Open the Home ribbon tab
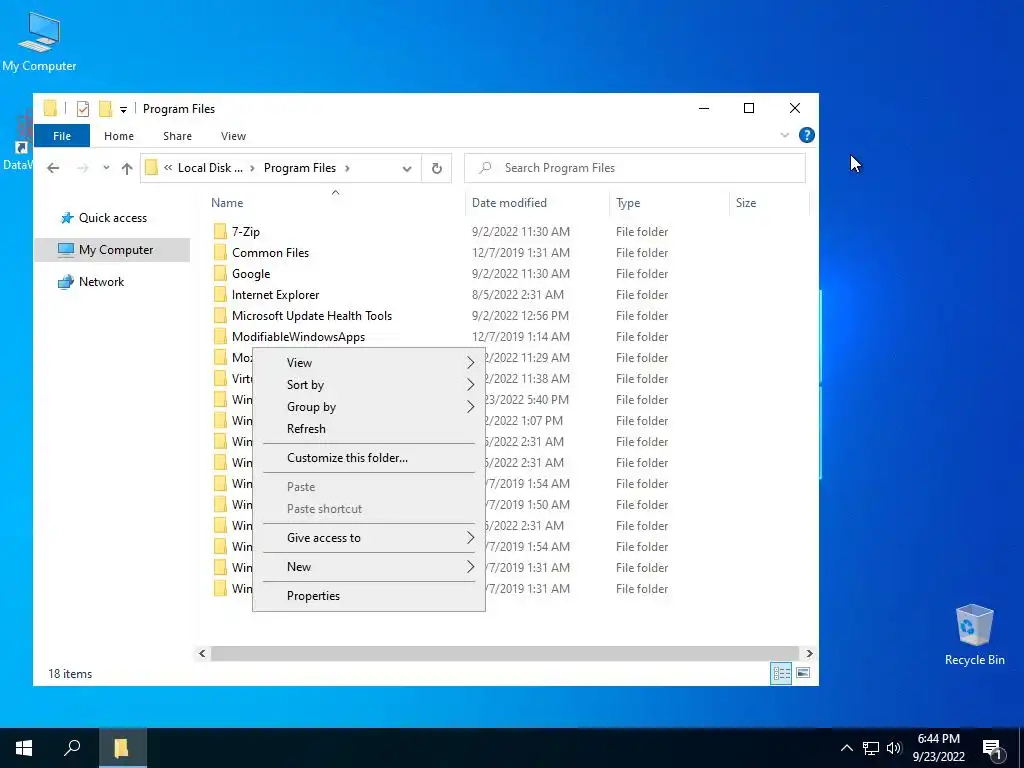Image resolution: width=1024 pixels, height=768 pixels. click(119, 136)
